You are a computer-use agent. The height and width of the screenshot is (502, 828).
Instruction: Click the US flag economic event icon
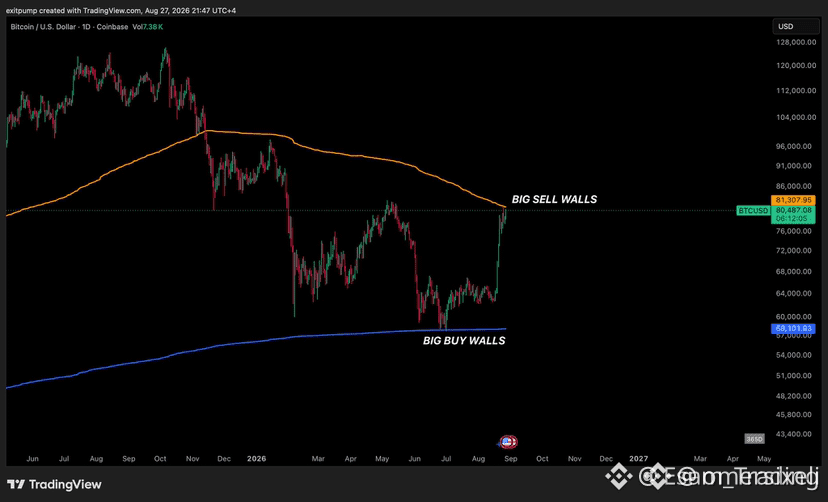click(x=507, y=442)
